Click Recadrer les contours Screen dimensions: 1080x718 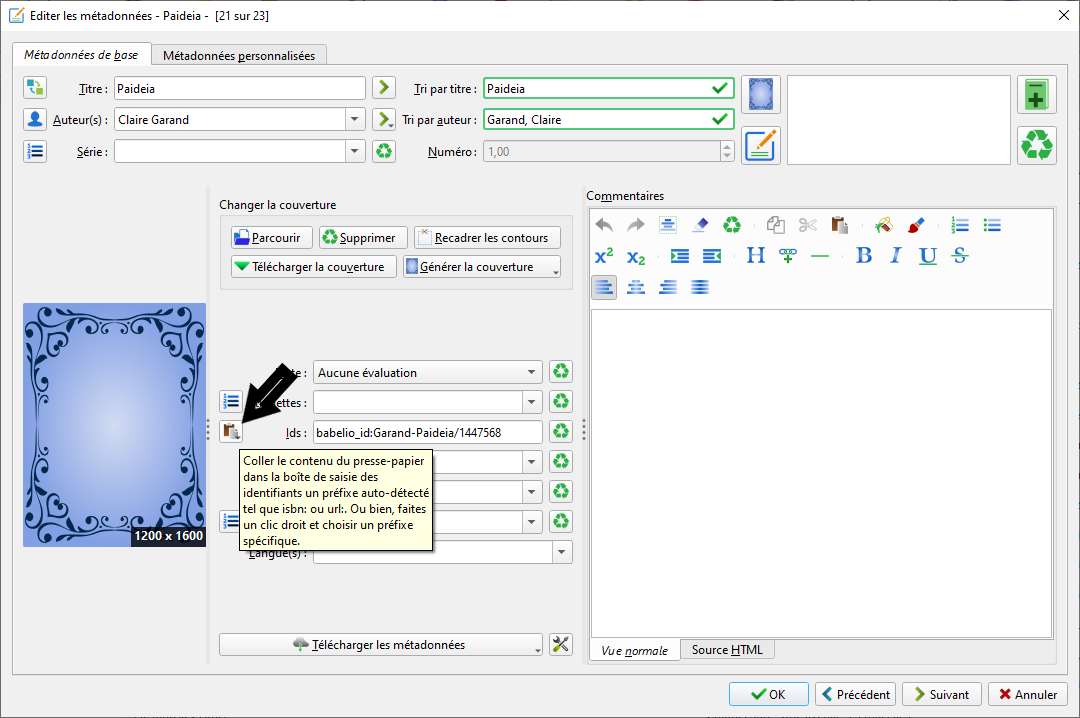click(487, 237)
